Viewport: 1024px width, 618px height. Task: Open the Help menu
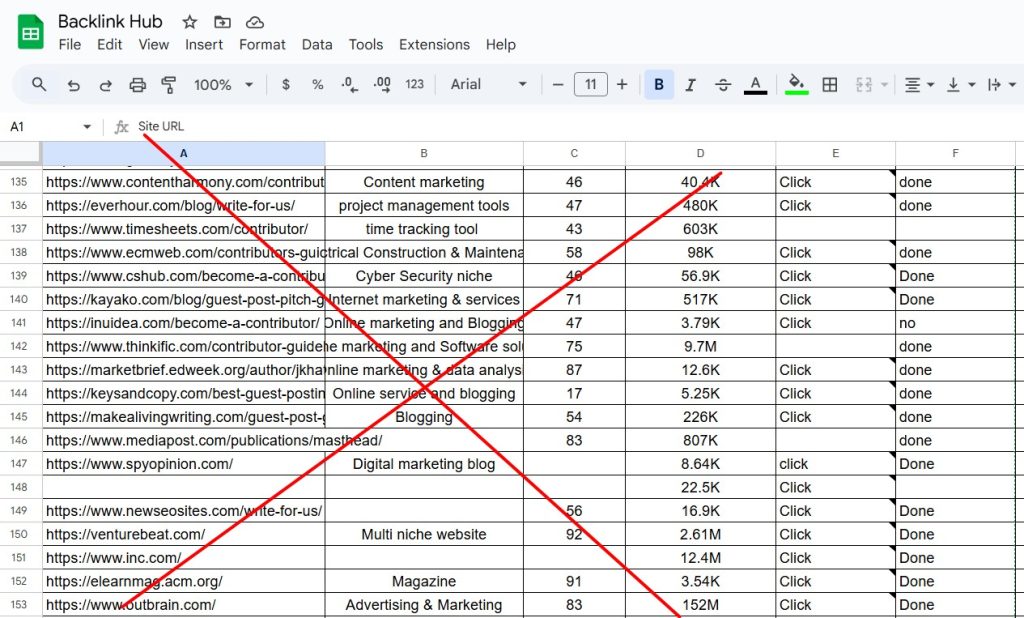pyautogui.click(x=501, y=44)
